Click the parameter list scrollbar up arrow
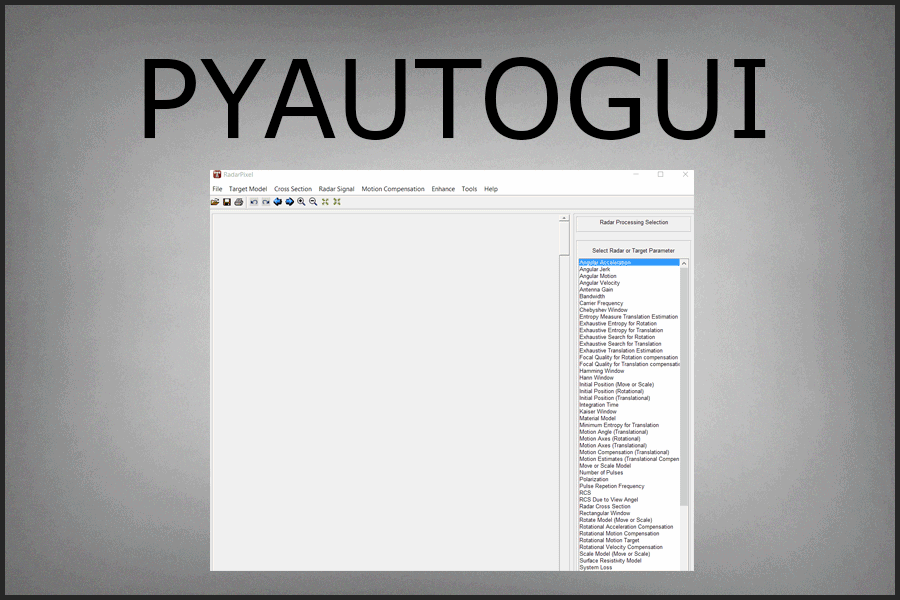 coord(683,262)
